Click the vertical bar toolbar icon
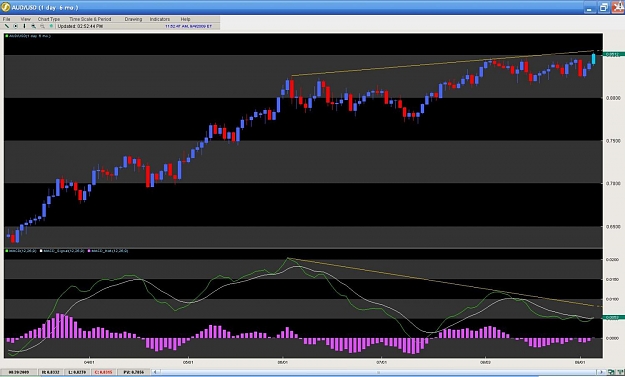Image resolution: width=625 pixels, height=377 pixels. [x=24, y=26]
